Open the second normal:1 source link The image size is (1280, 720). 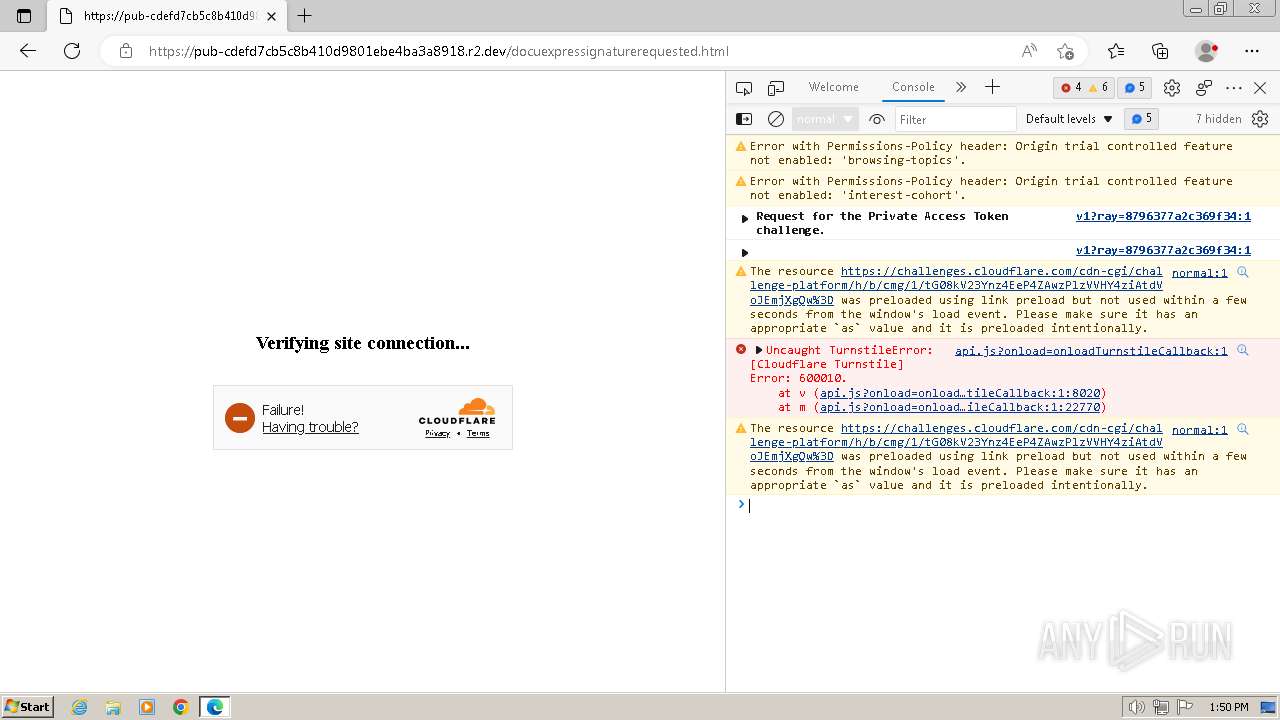coord(1199,429)
